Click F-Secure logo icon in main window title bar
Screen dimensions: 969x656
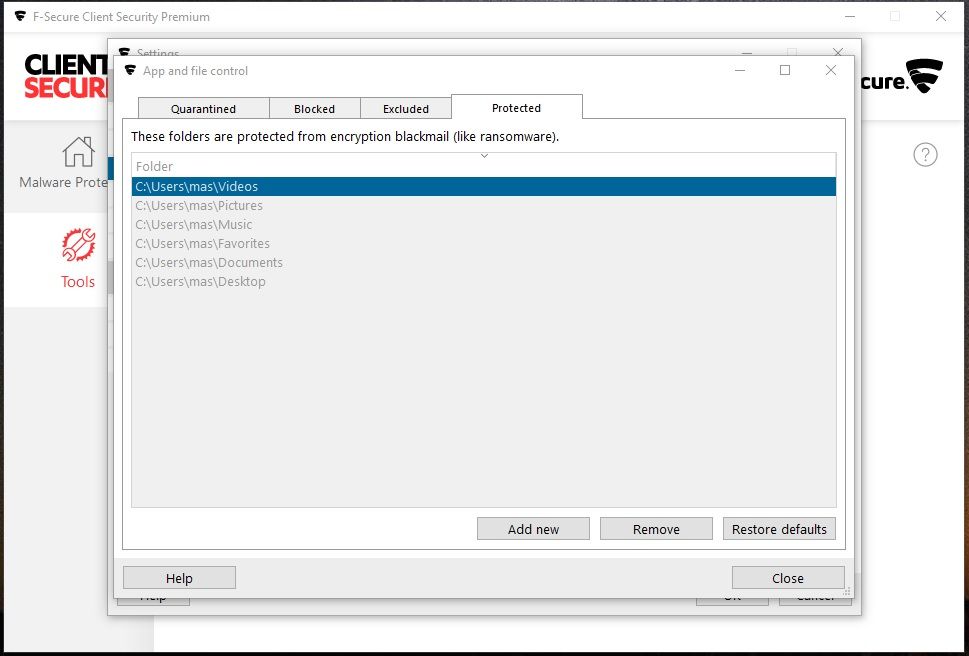[20, 16]
